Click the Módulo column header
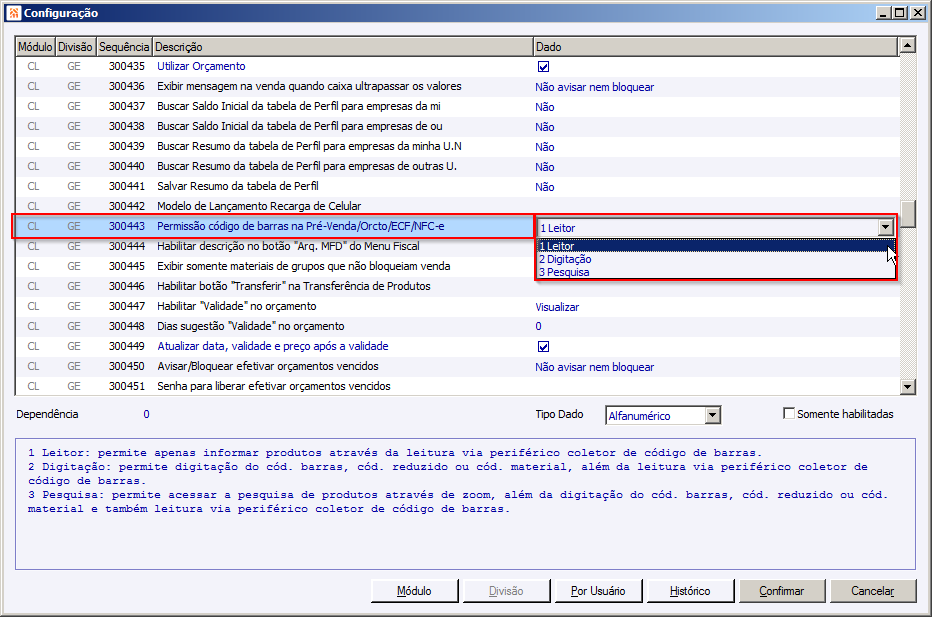 click(x=35, y=46)
